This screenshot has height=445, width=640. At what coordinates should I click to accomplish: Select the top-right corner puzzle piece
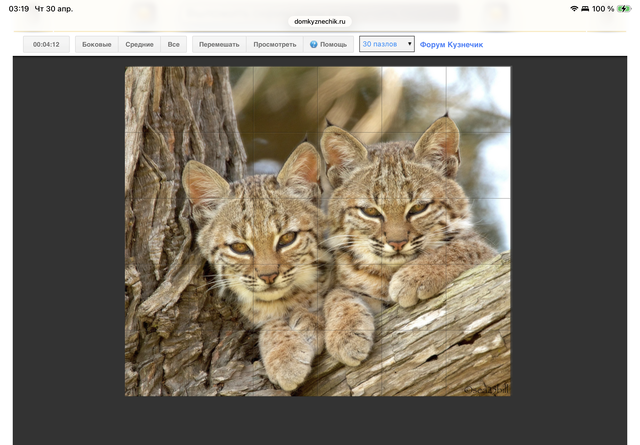click(x=478, y=99)
